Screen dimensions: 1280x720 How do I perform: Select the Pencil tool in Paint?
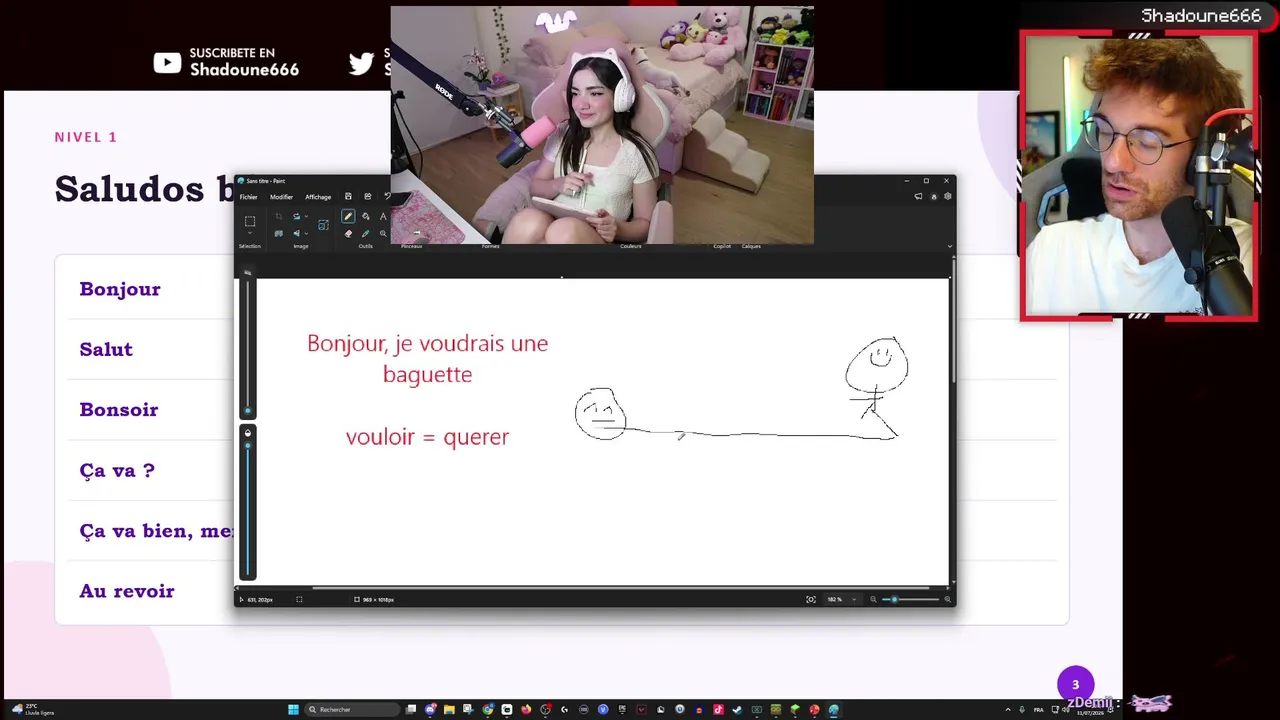pyautogui.click(x=348, y=216)
